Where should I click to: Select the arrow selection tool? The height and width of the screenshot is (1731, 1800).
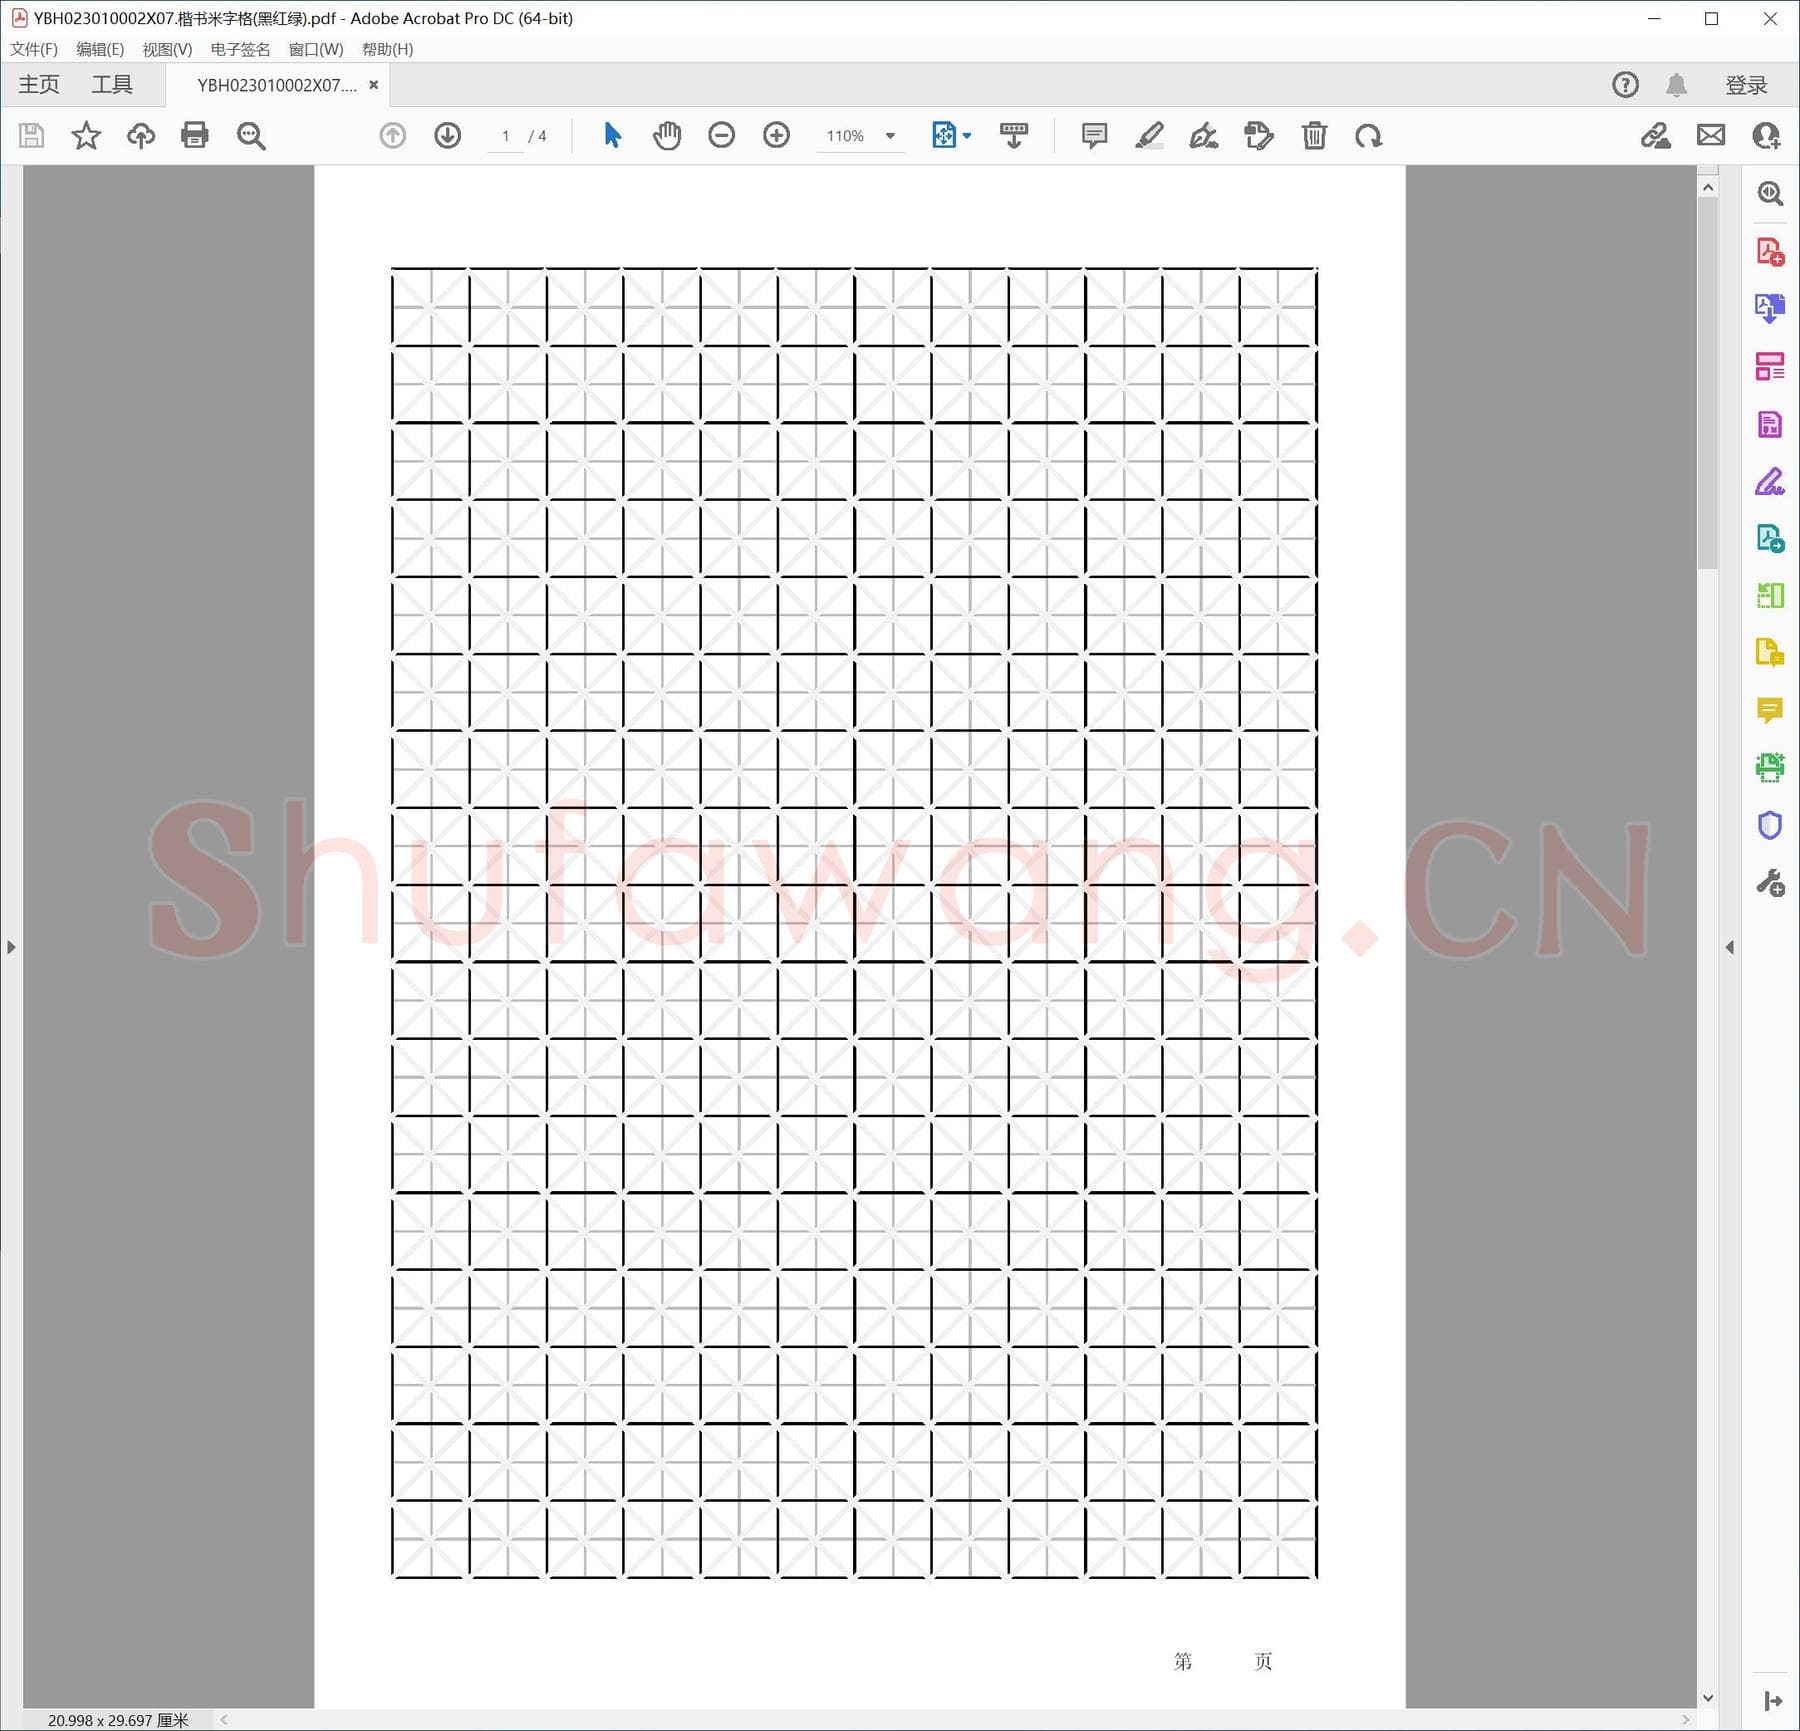[x=613, y=135]
